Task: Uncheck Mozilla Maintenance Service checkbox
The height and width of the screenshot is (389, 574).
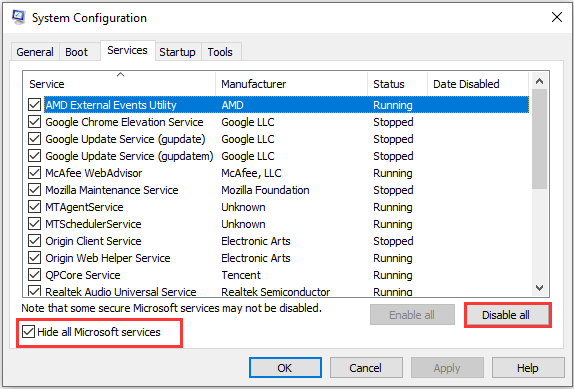Action: click(x=34, y=190)
